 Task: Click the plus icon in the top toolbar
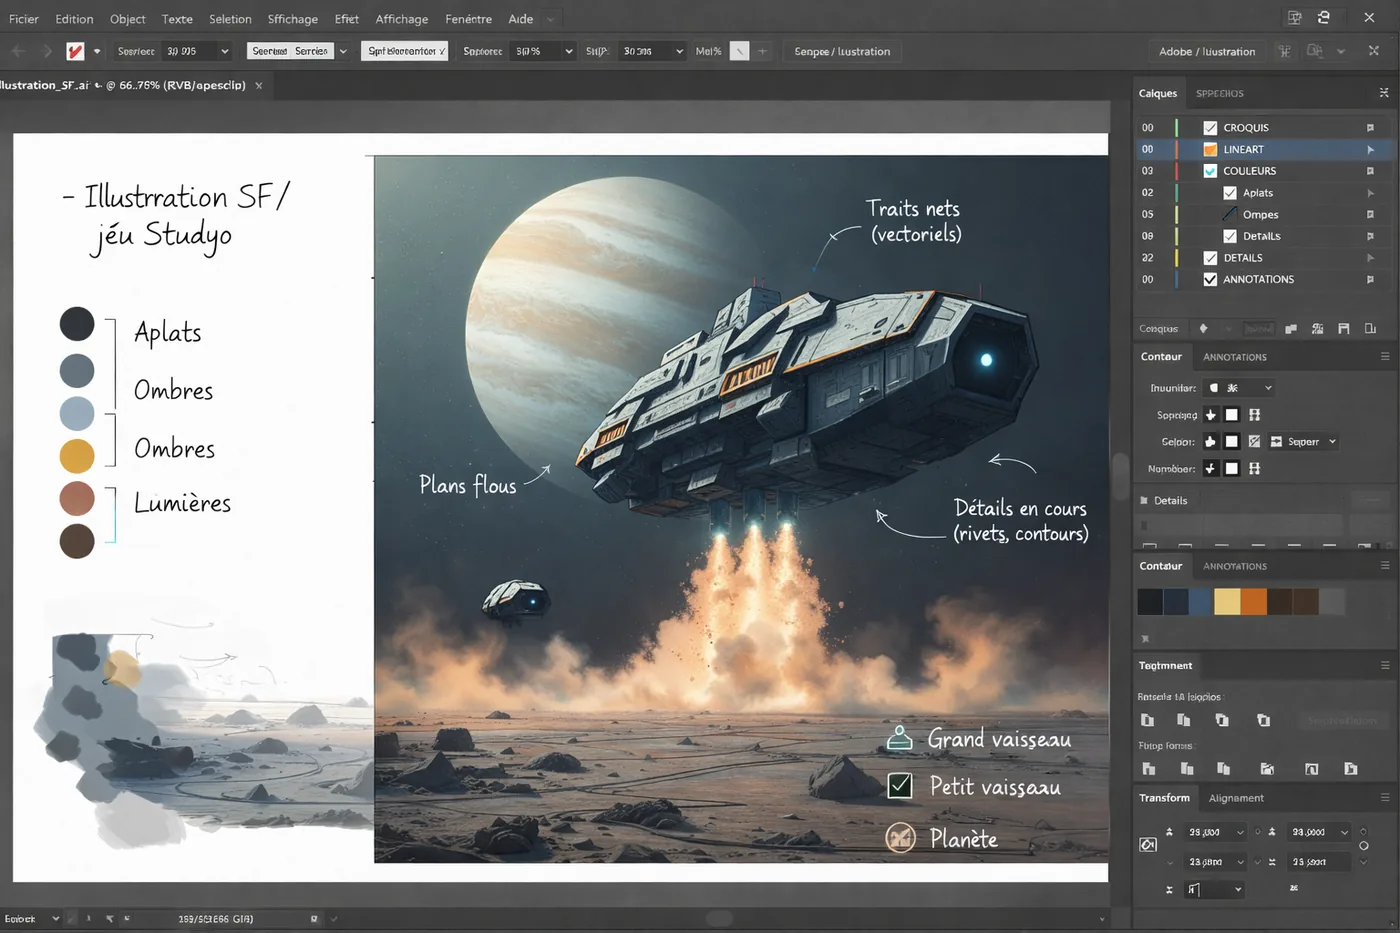click(x=762, y=51)
